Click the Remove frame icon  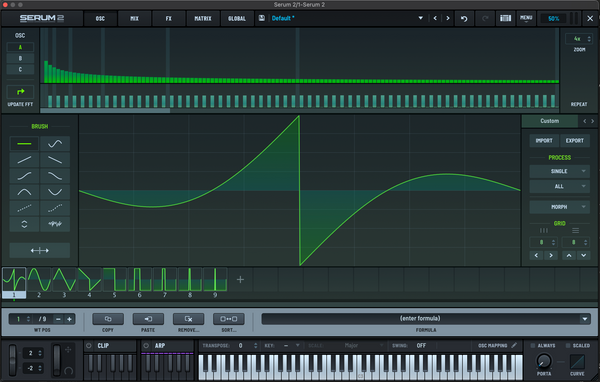pyautogui.click(x=188, y=319)
